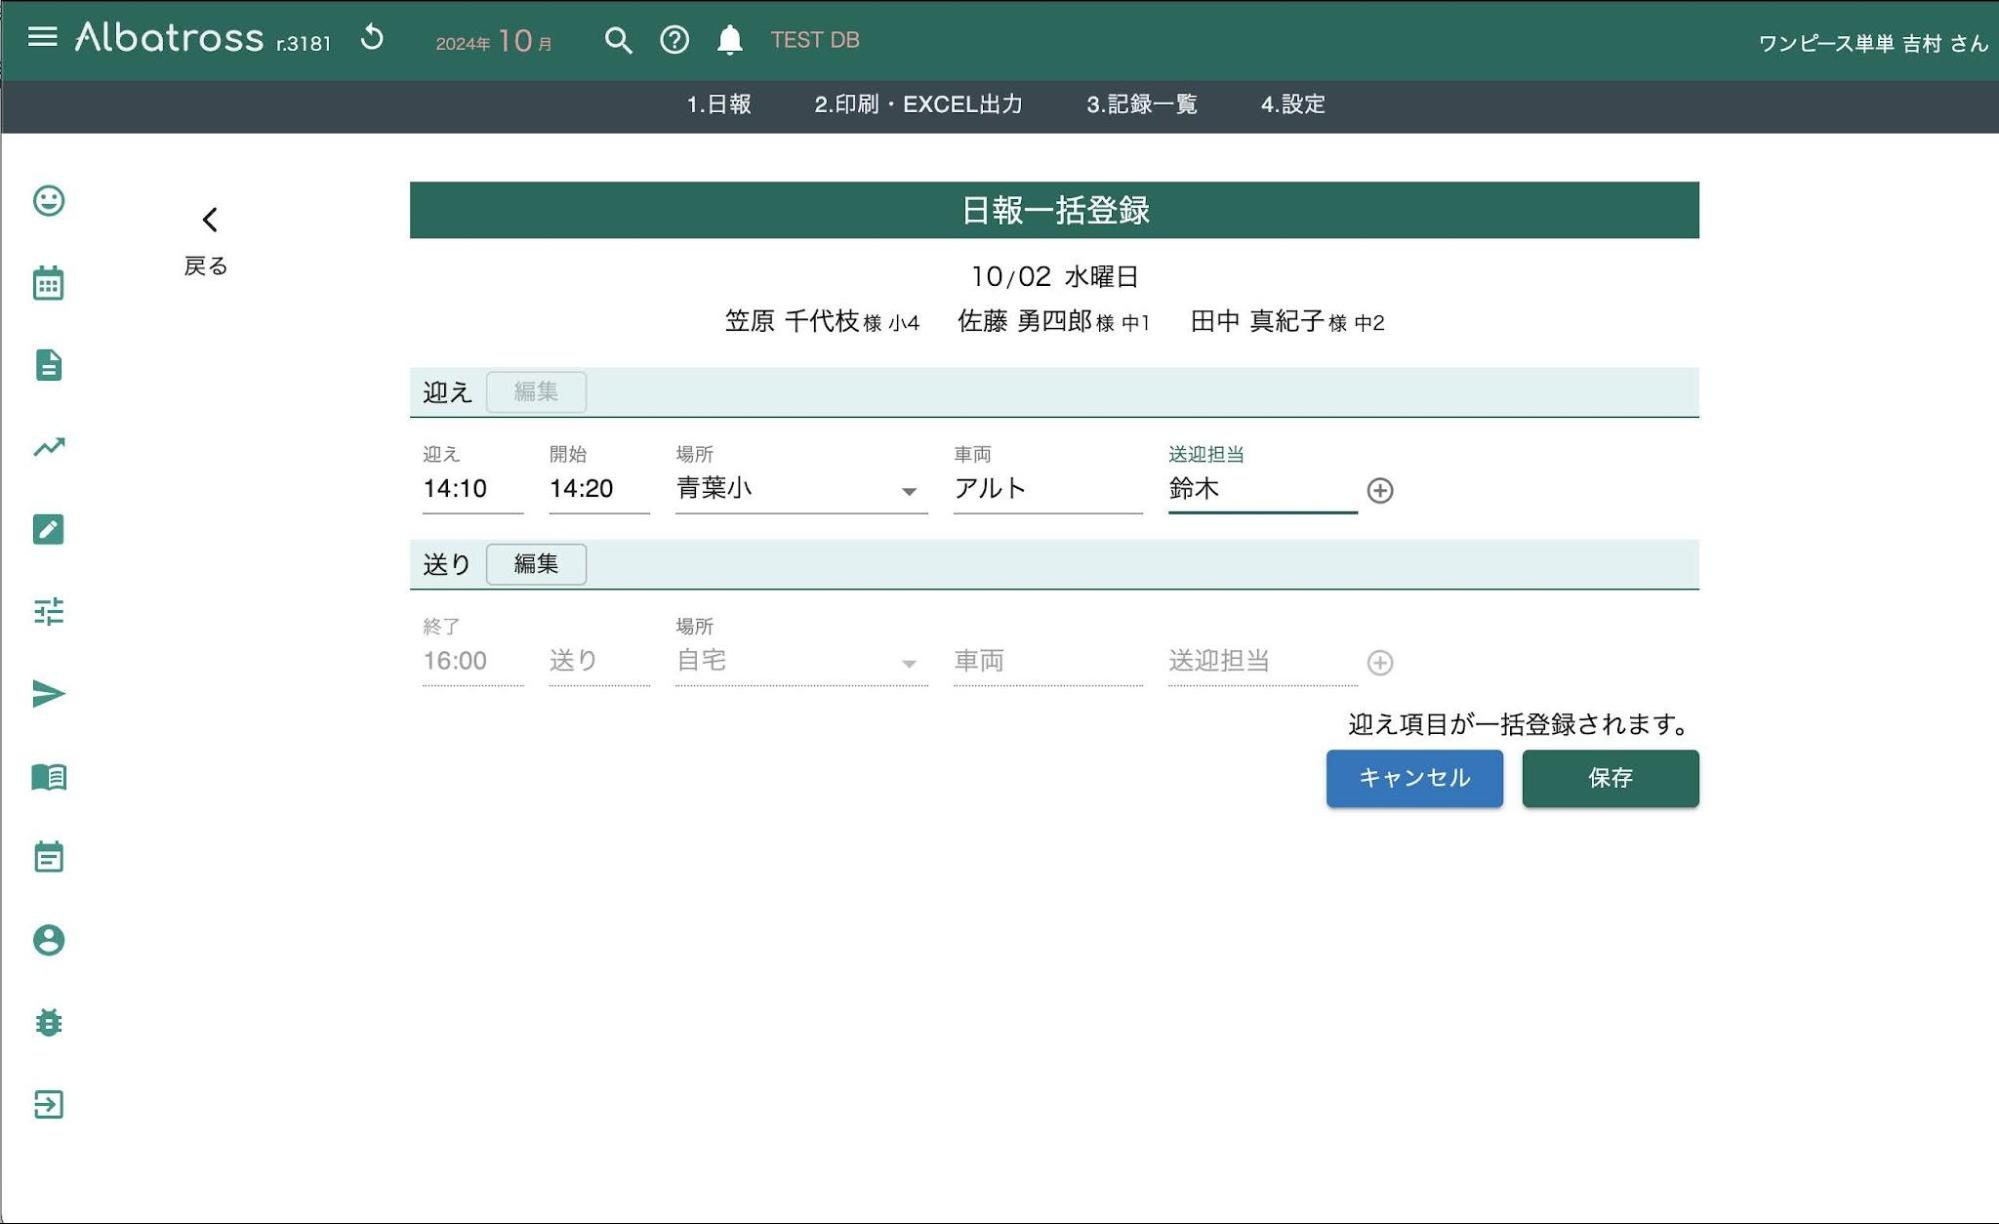
Task: Open the 場所 dropdown showing 自宅
Action: (x=801, y=660)
